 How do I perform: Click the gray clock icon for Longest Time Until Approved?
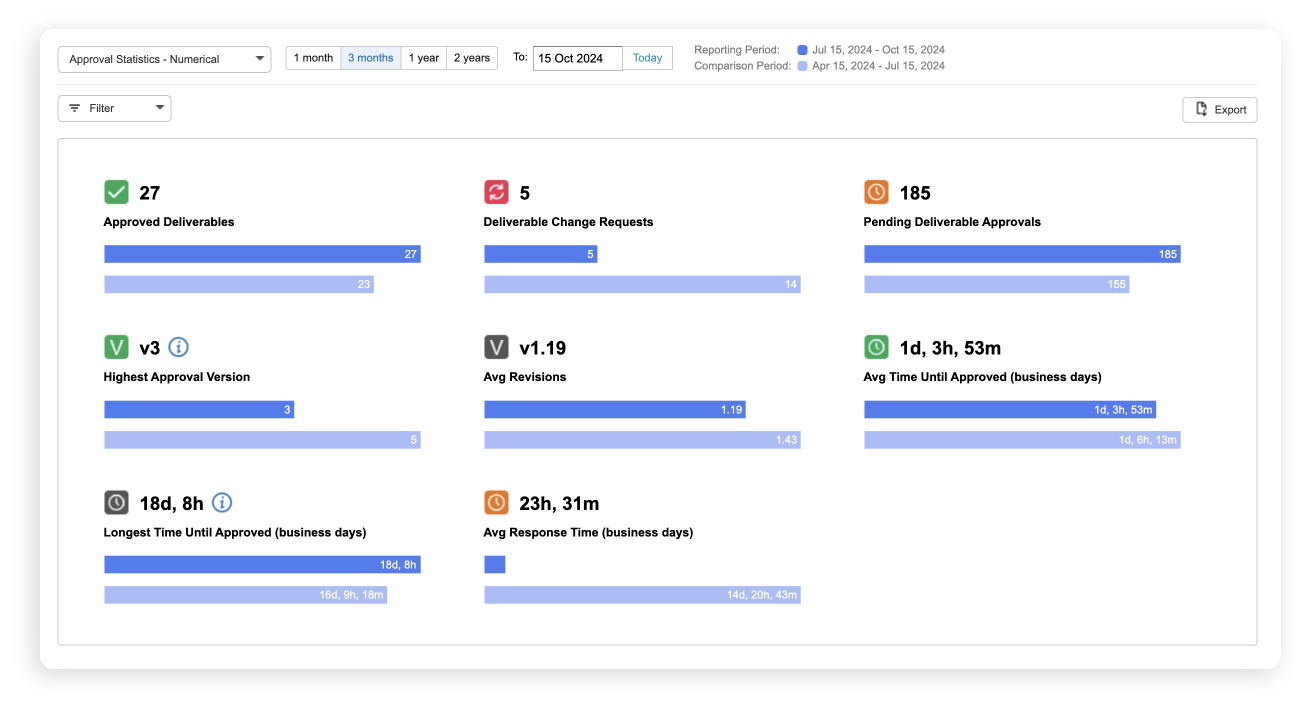[115, 502]
